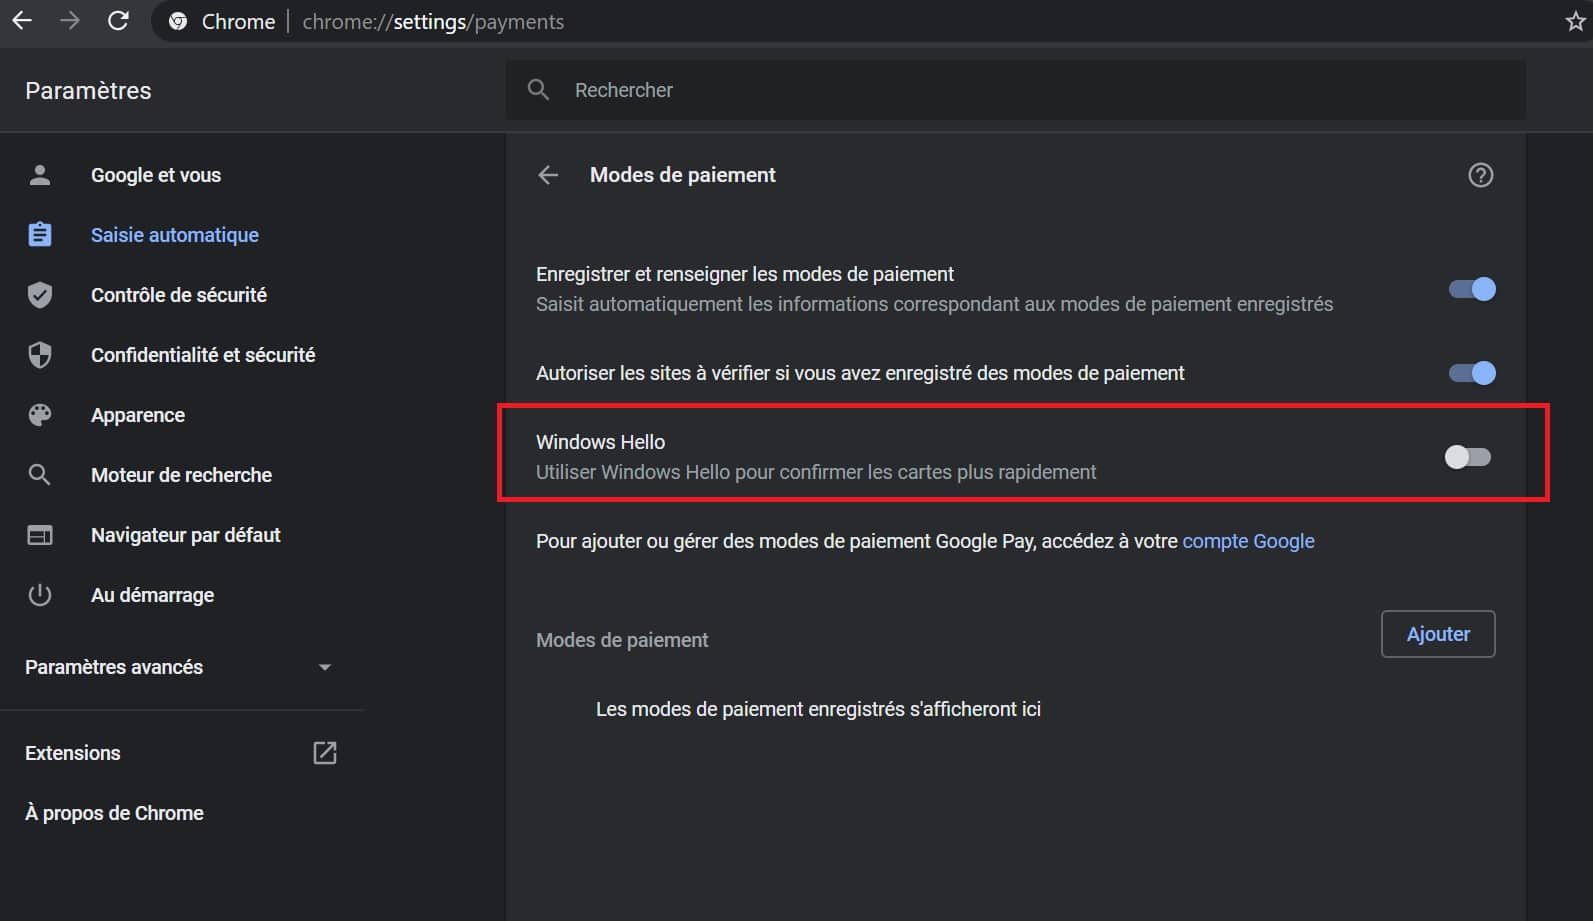This screenshot has width=1593, height=921.
Task: Click into the Rechercher settings field
Action: (1015, 90)
